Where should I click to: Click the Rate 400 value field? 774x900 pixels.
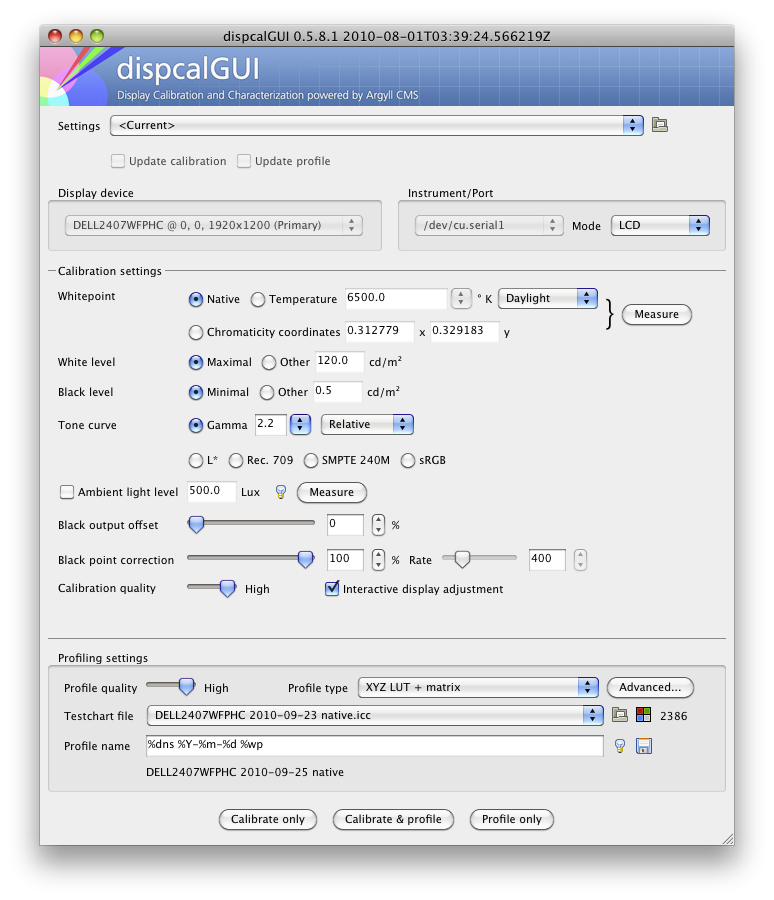coord(547,559)
